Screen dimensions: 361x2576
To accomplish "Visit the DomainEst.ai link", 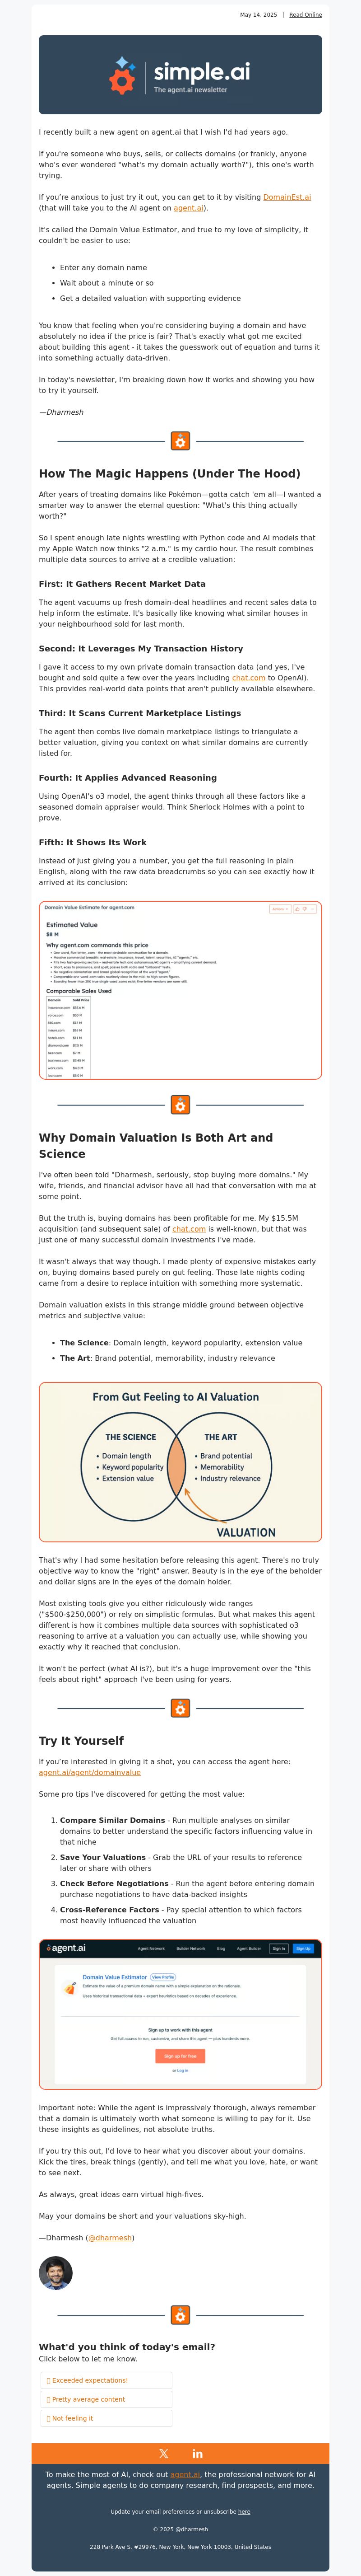I will point(287,197).
